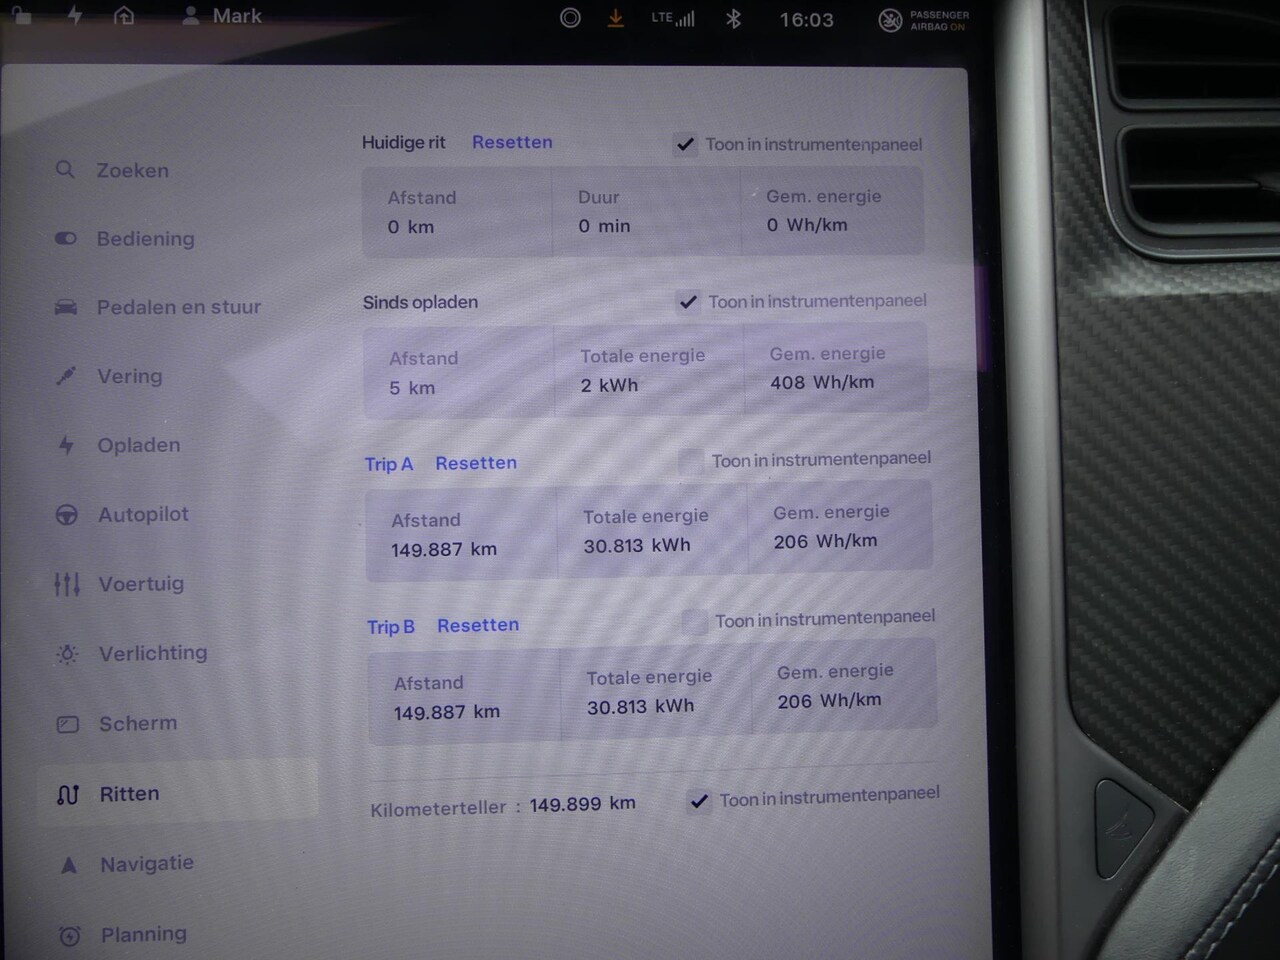Viewport: 1280px width, 960px height.
Task: Click the Voertuig sliders icon
Action: [x=66, y=584]
